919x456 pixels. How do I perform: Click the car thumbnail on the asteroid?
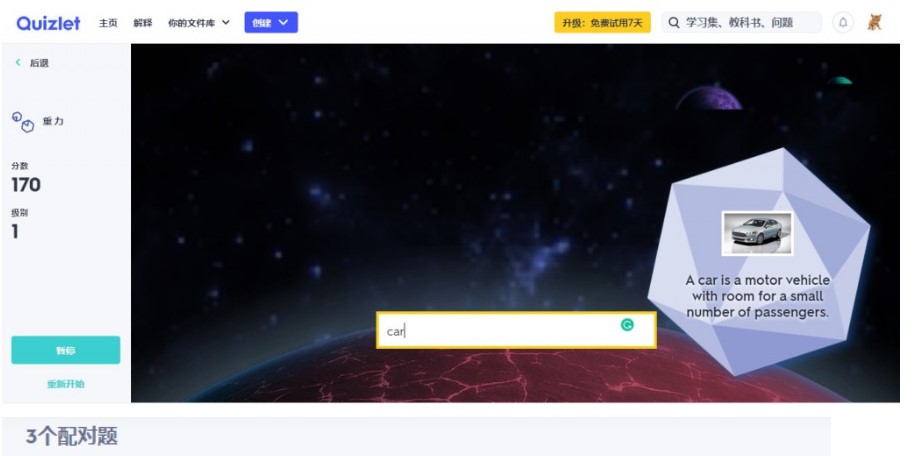(757, 233)
